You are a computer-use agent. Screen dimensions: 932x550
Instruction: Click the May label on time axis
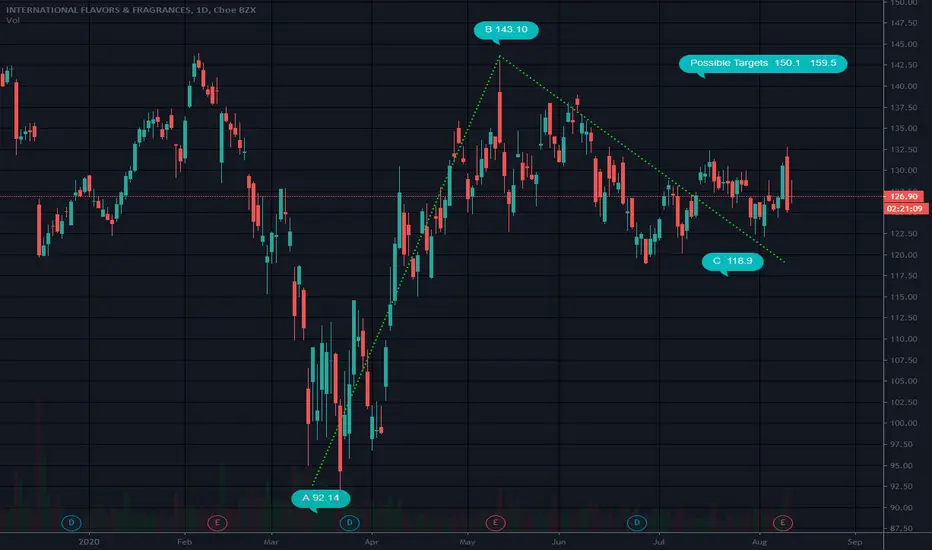click(x=468, y=542)
